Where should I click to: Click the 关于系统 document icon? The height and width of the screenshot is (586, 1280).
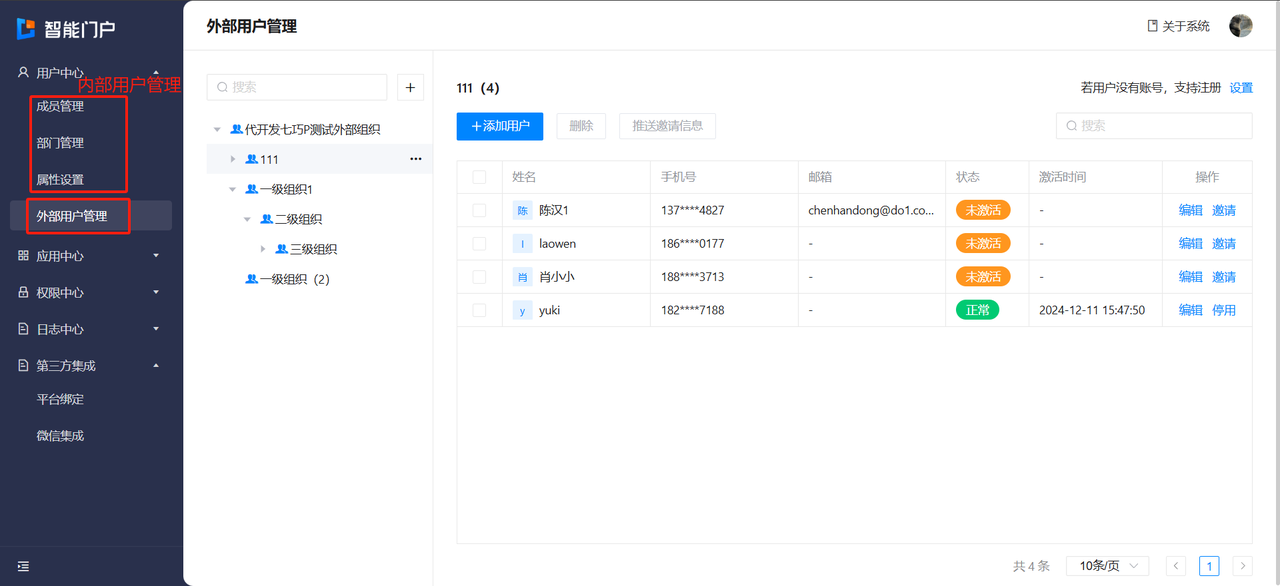click(x=1152, y=26)
